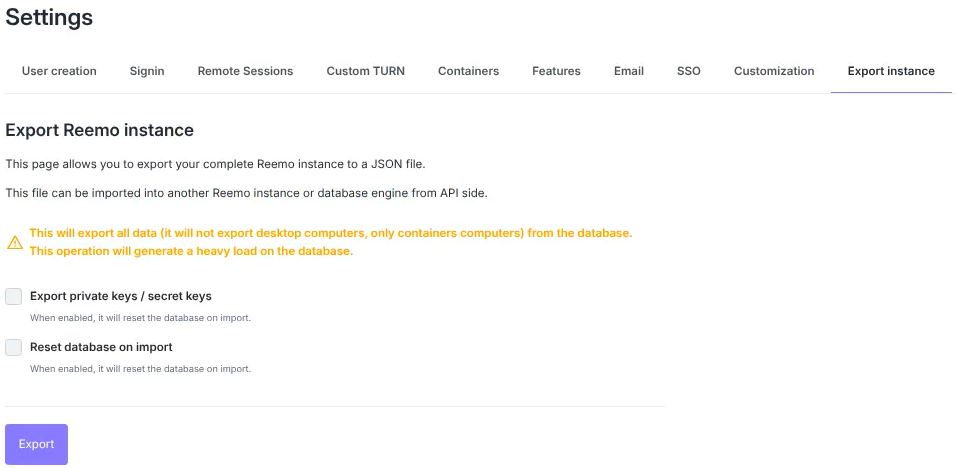Switch to the Signin tab
This screenshot has height=468, width=956.
point(147,71)
